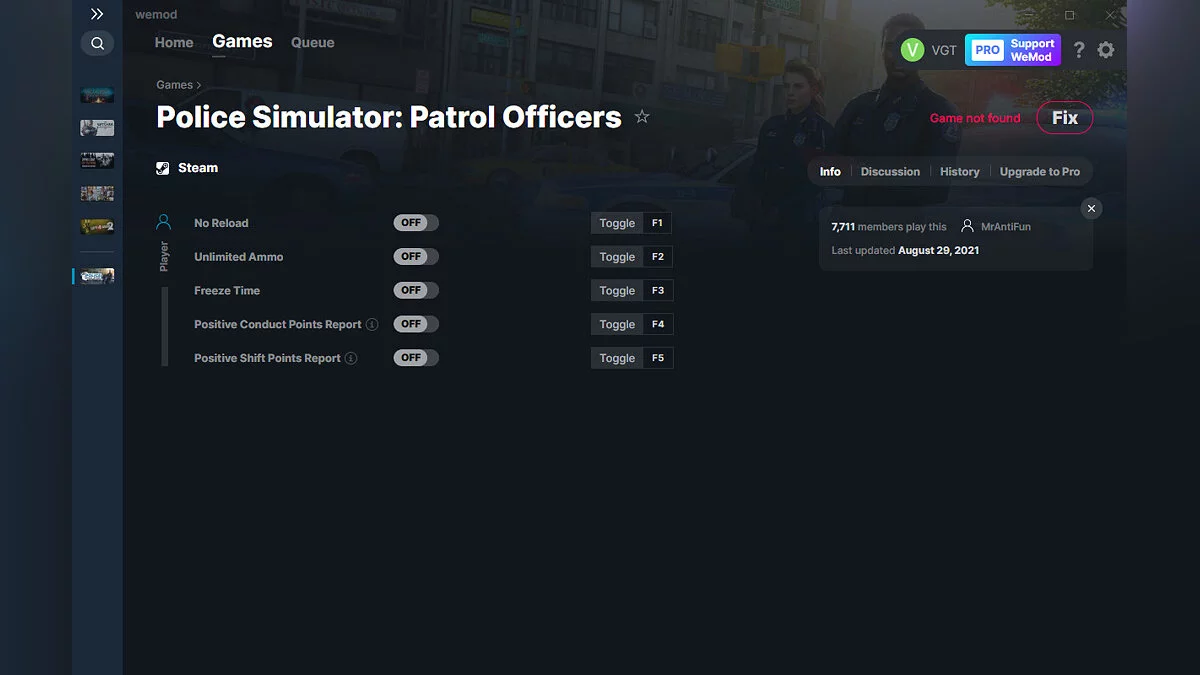This screenshot has height=675, width=1200.
Task: Enable the No Reload toggle
Action: (415, 222)
